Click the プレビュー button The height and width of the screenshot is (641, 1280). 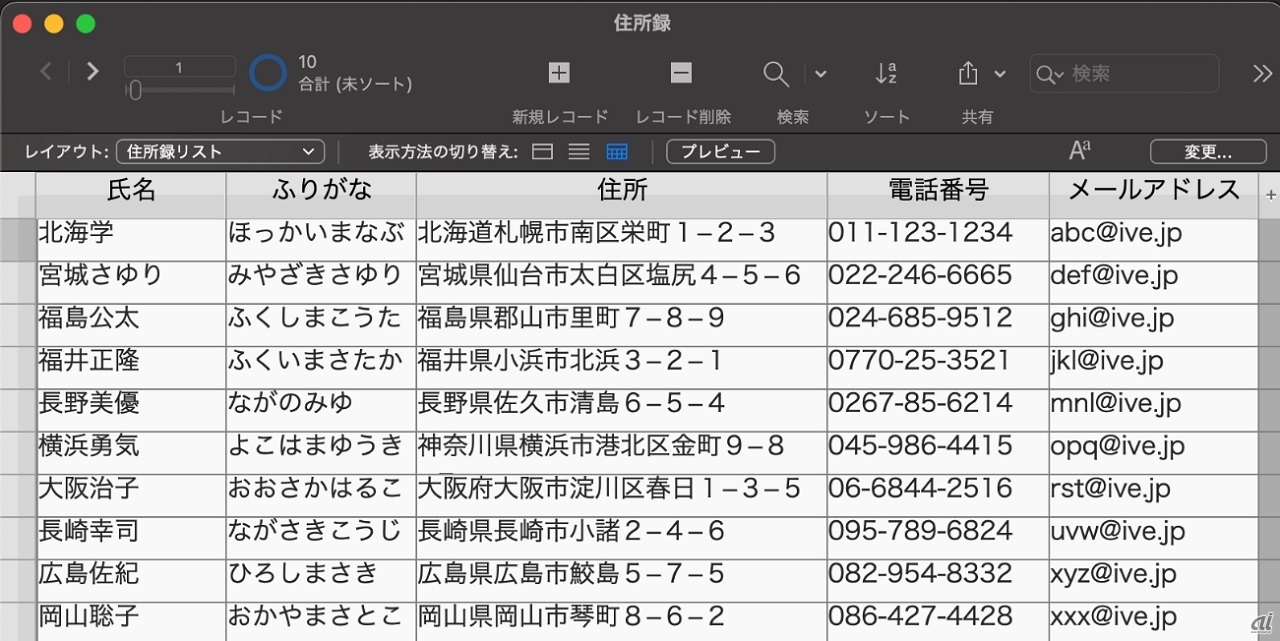point(720,152)
